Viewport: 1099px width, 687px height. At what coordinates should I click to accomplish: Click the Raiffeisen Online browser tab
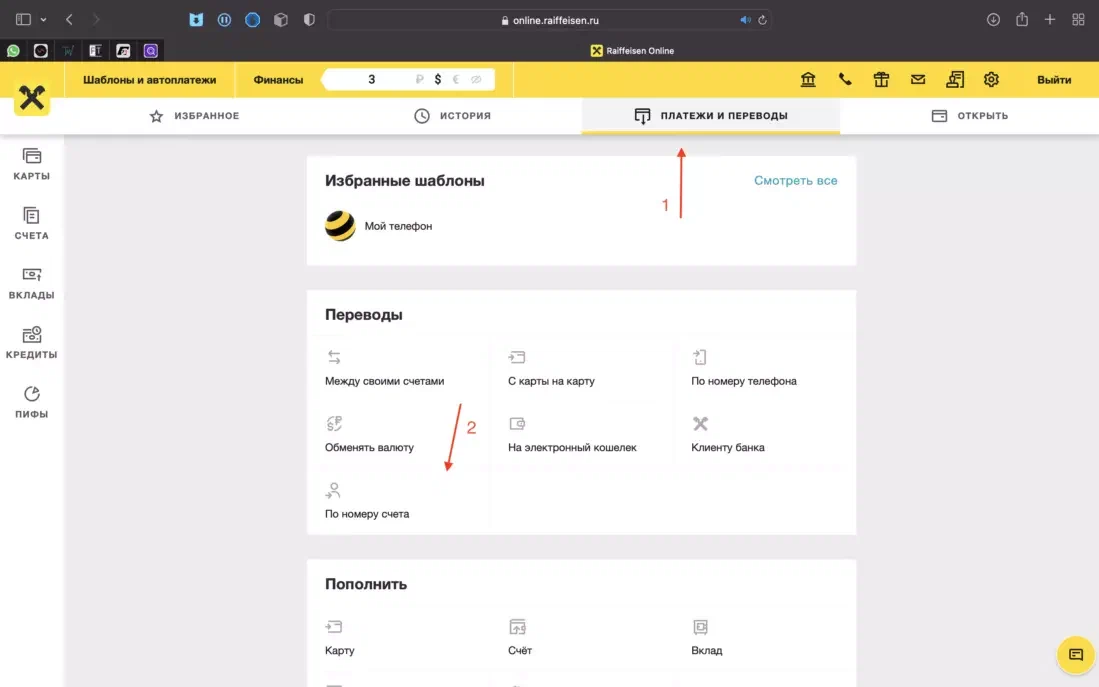[632, 50]
